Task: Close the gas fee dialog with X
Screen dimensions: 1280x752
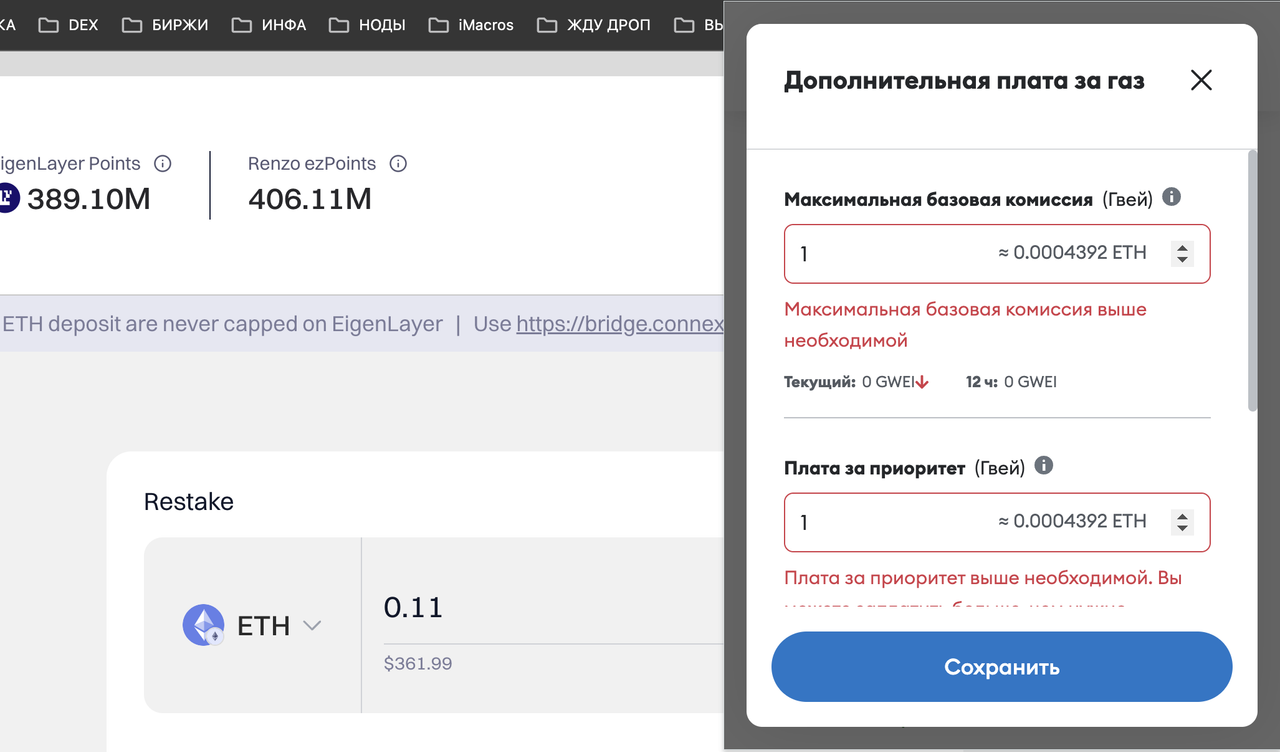Action: 1201,80
